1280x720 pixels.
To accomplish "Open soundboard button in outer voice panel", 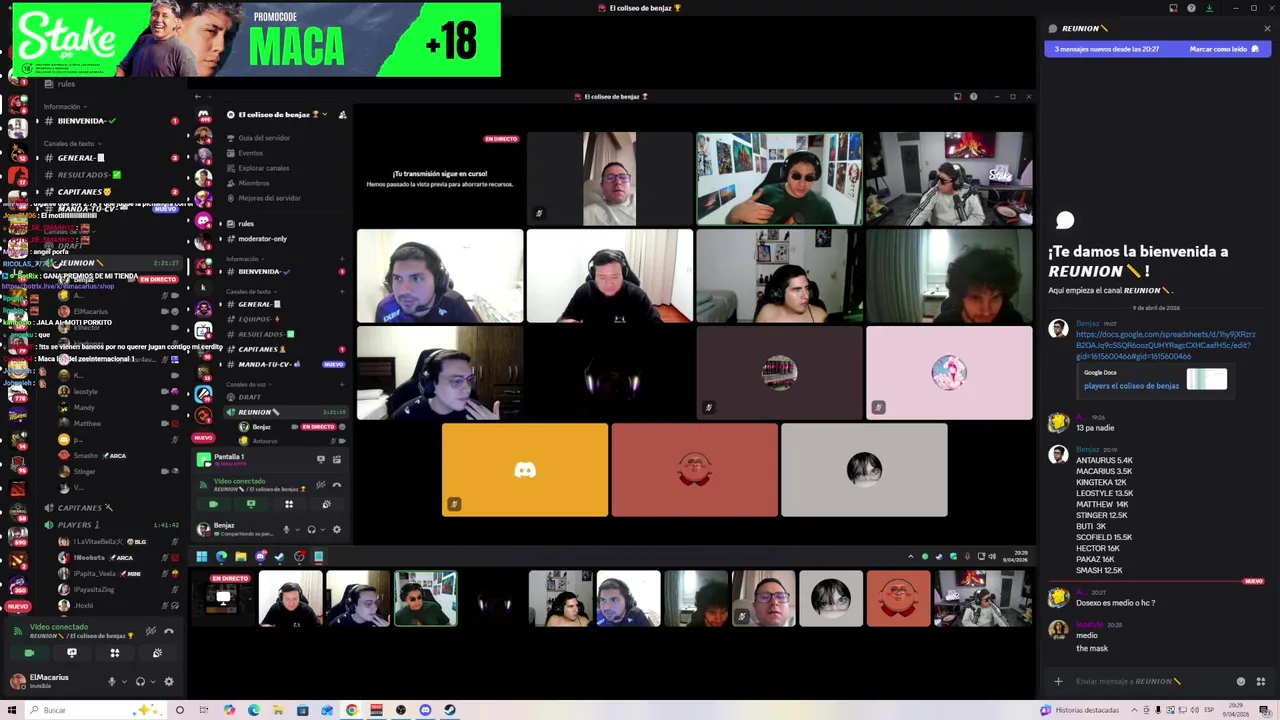I will pyautogui.click(x=157, y=653).
